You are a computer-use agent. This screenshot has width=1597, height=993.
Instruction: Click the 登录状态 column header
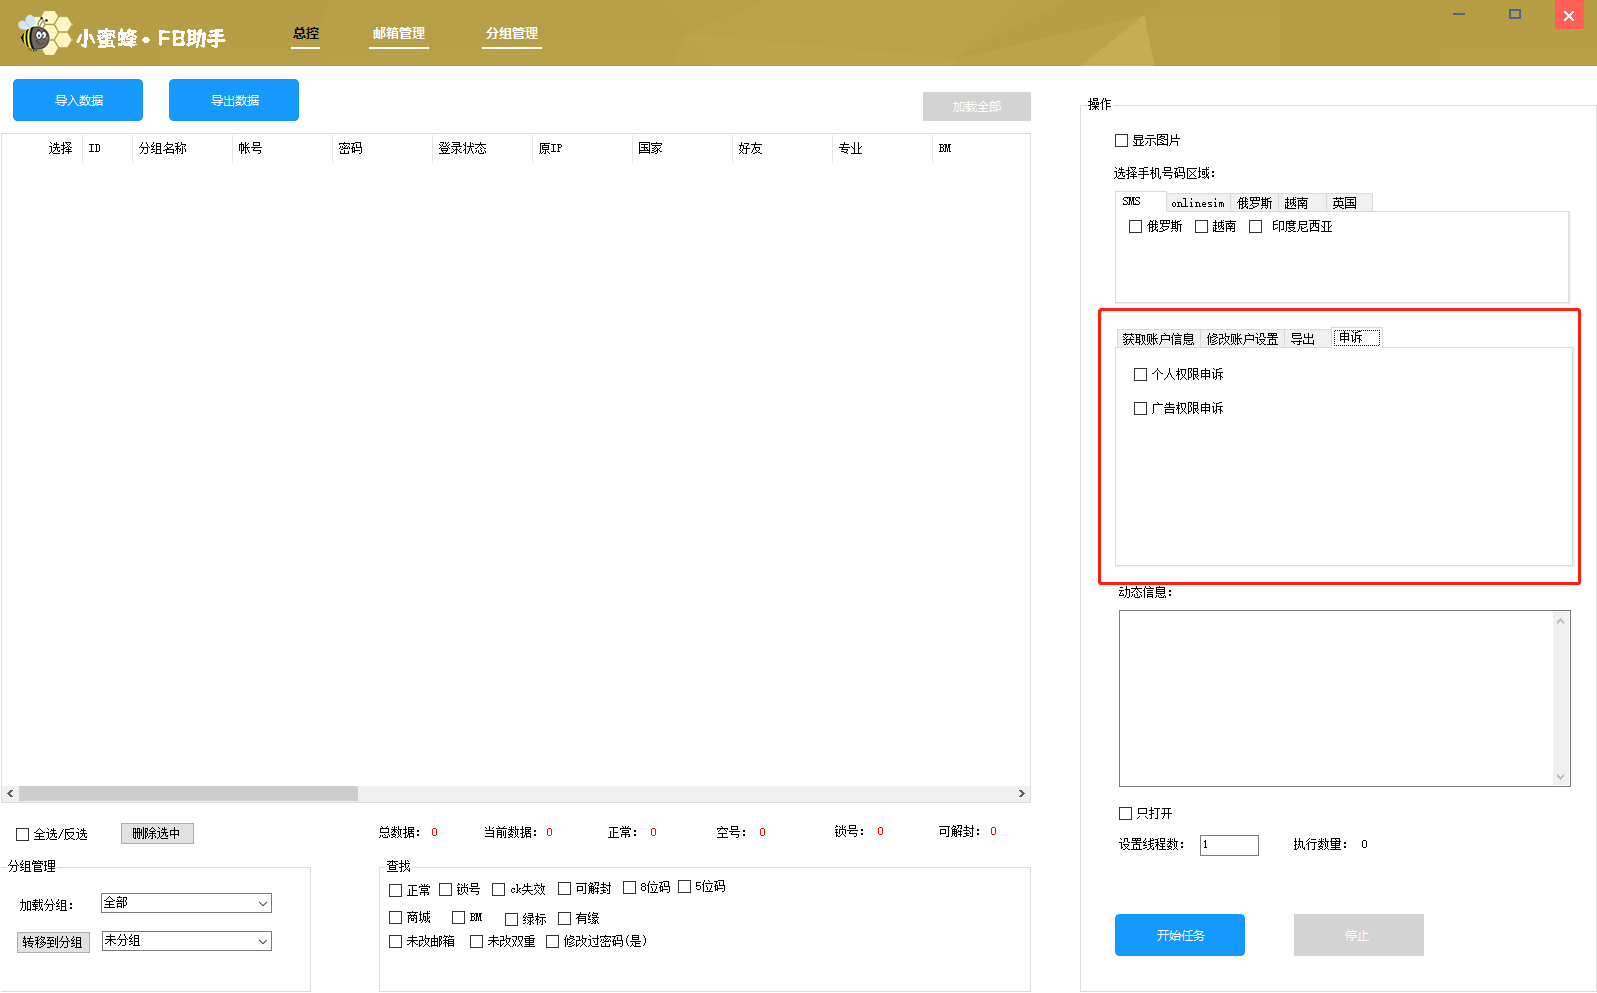pos(482,149)
